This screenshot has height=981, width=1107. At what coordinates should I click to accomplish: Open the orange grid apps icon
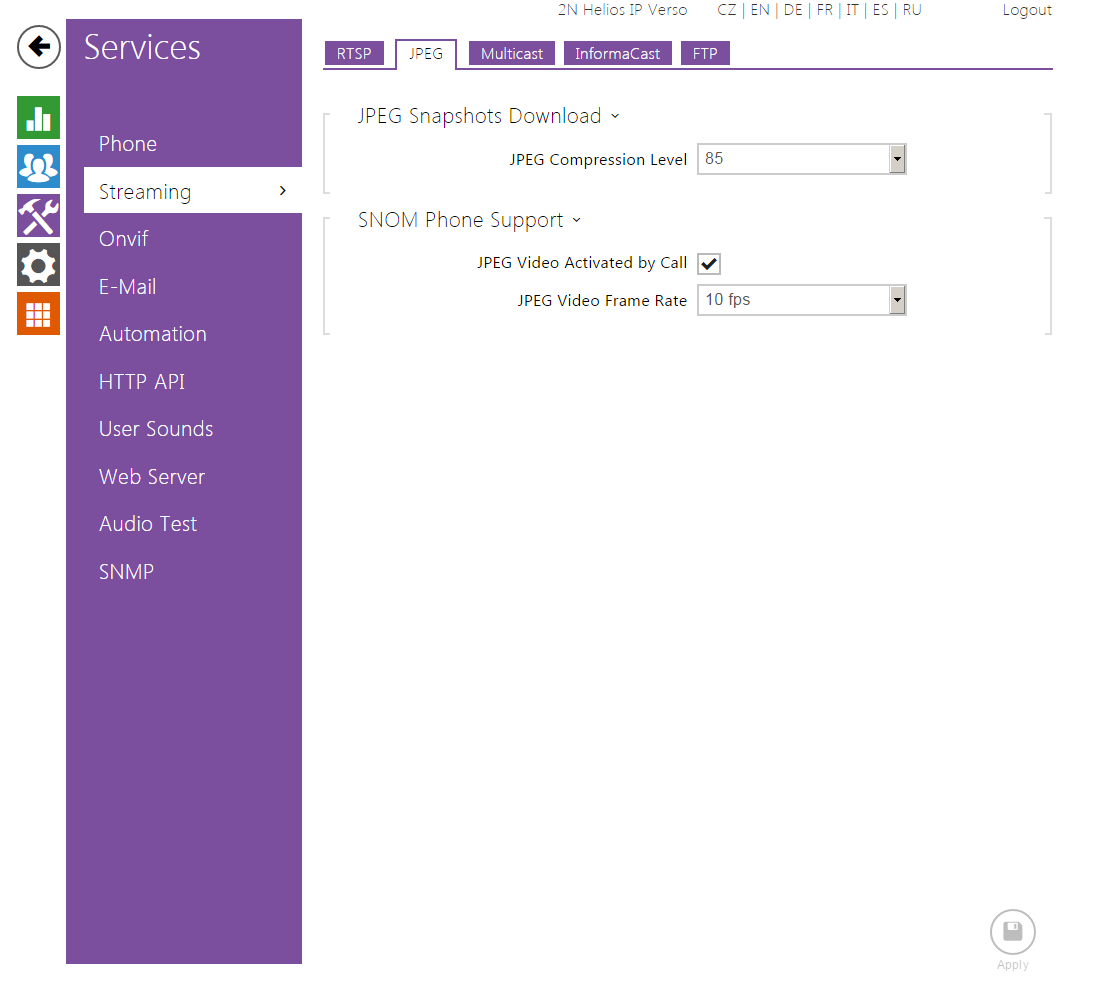point(38,314)
